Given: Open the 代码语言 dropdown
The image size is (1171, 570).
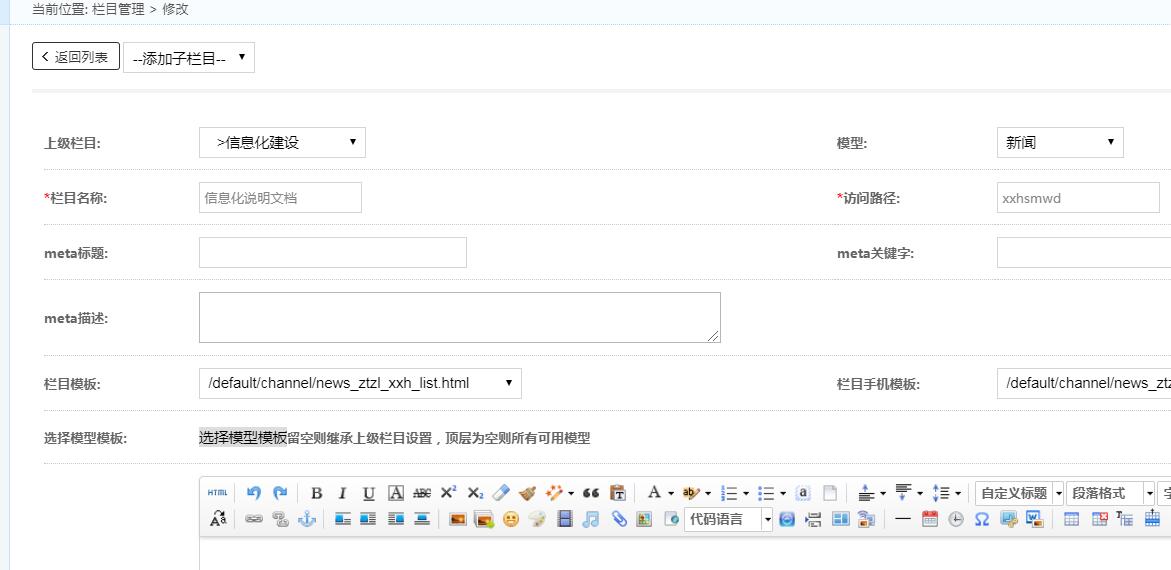Looking at the screenshot, I should [x=728, y=518].
